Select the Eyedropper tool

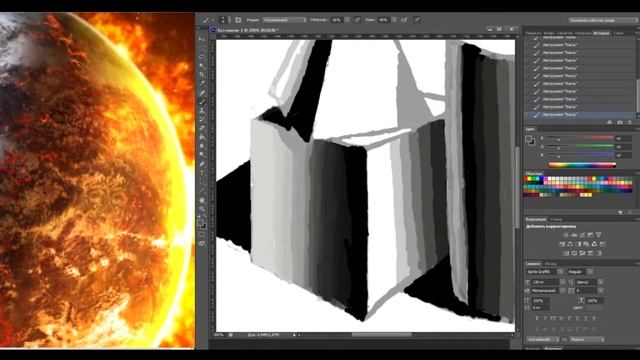point(202,84)
